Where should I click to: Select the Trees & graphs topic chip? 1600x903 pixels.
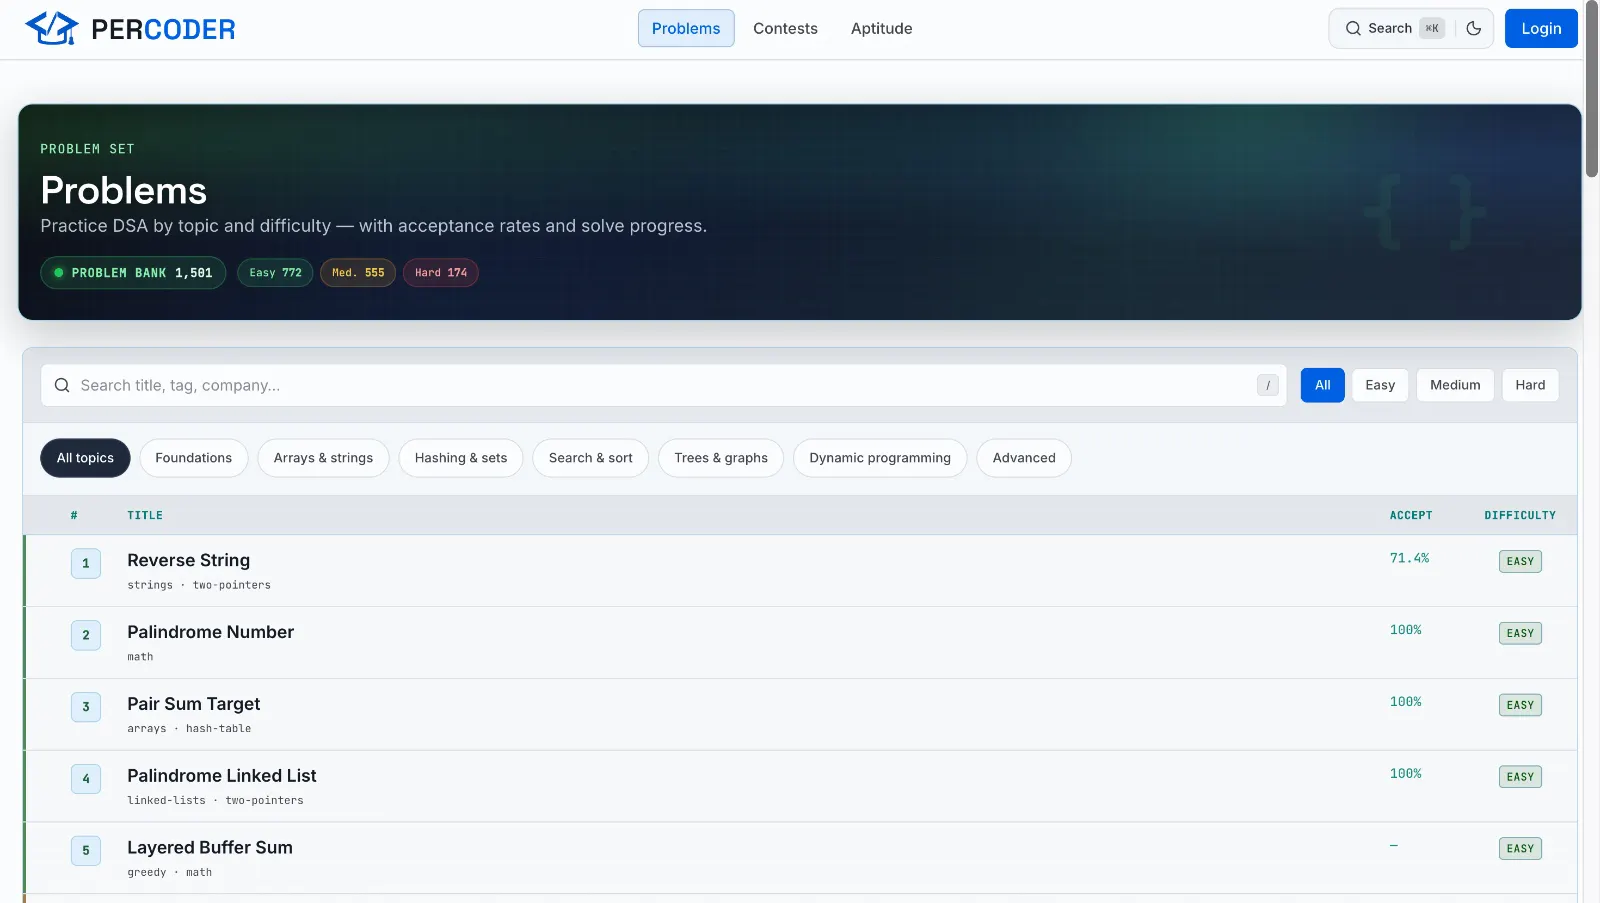tap(721, 458)
